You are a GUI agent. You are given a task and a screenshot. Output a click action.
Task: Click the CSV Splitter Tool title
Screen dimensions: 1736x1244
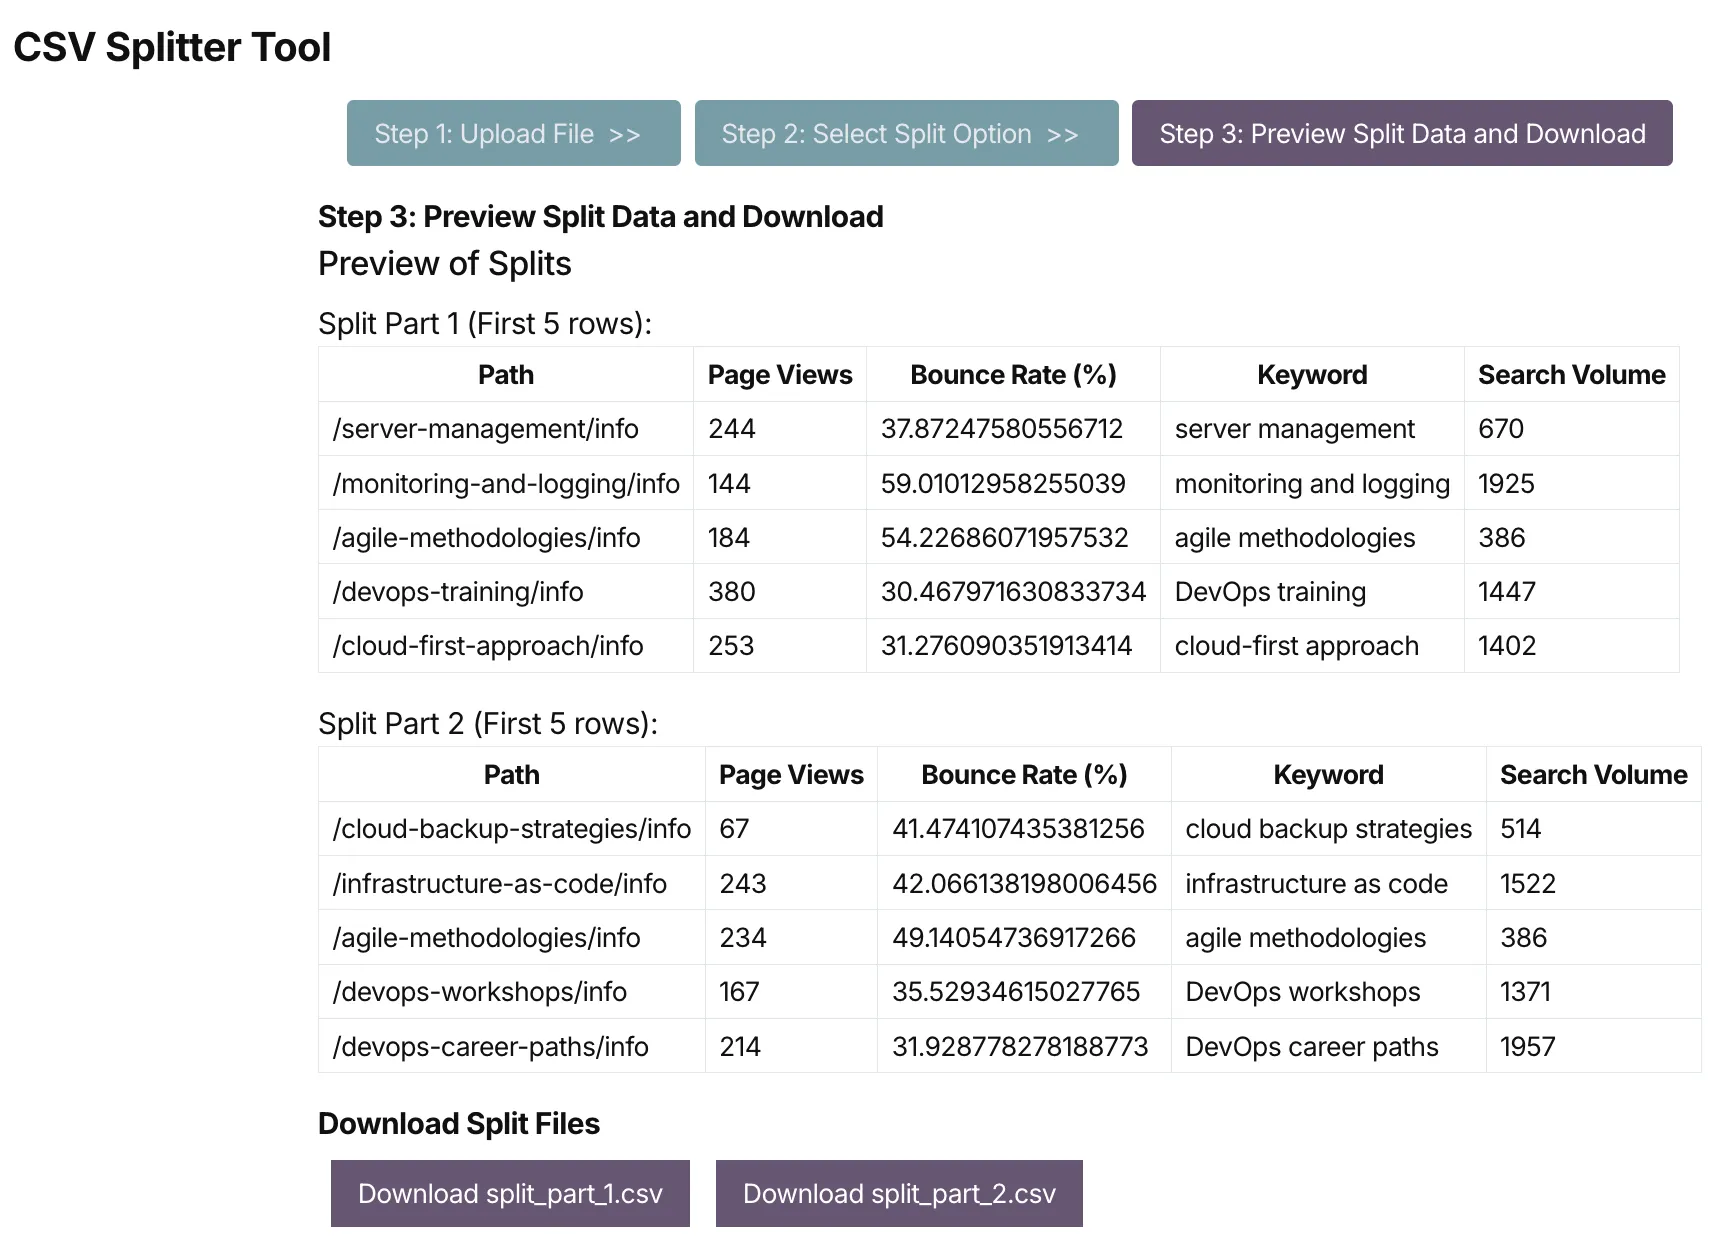[x=172, y=47]
